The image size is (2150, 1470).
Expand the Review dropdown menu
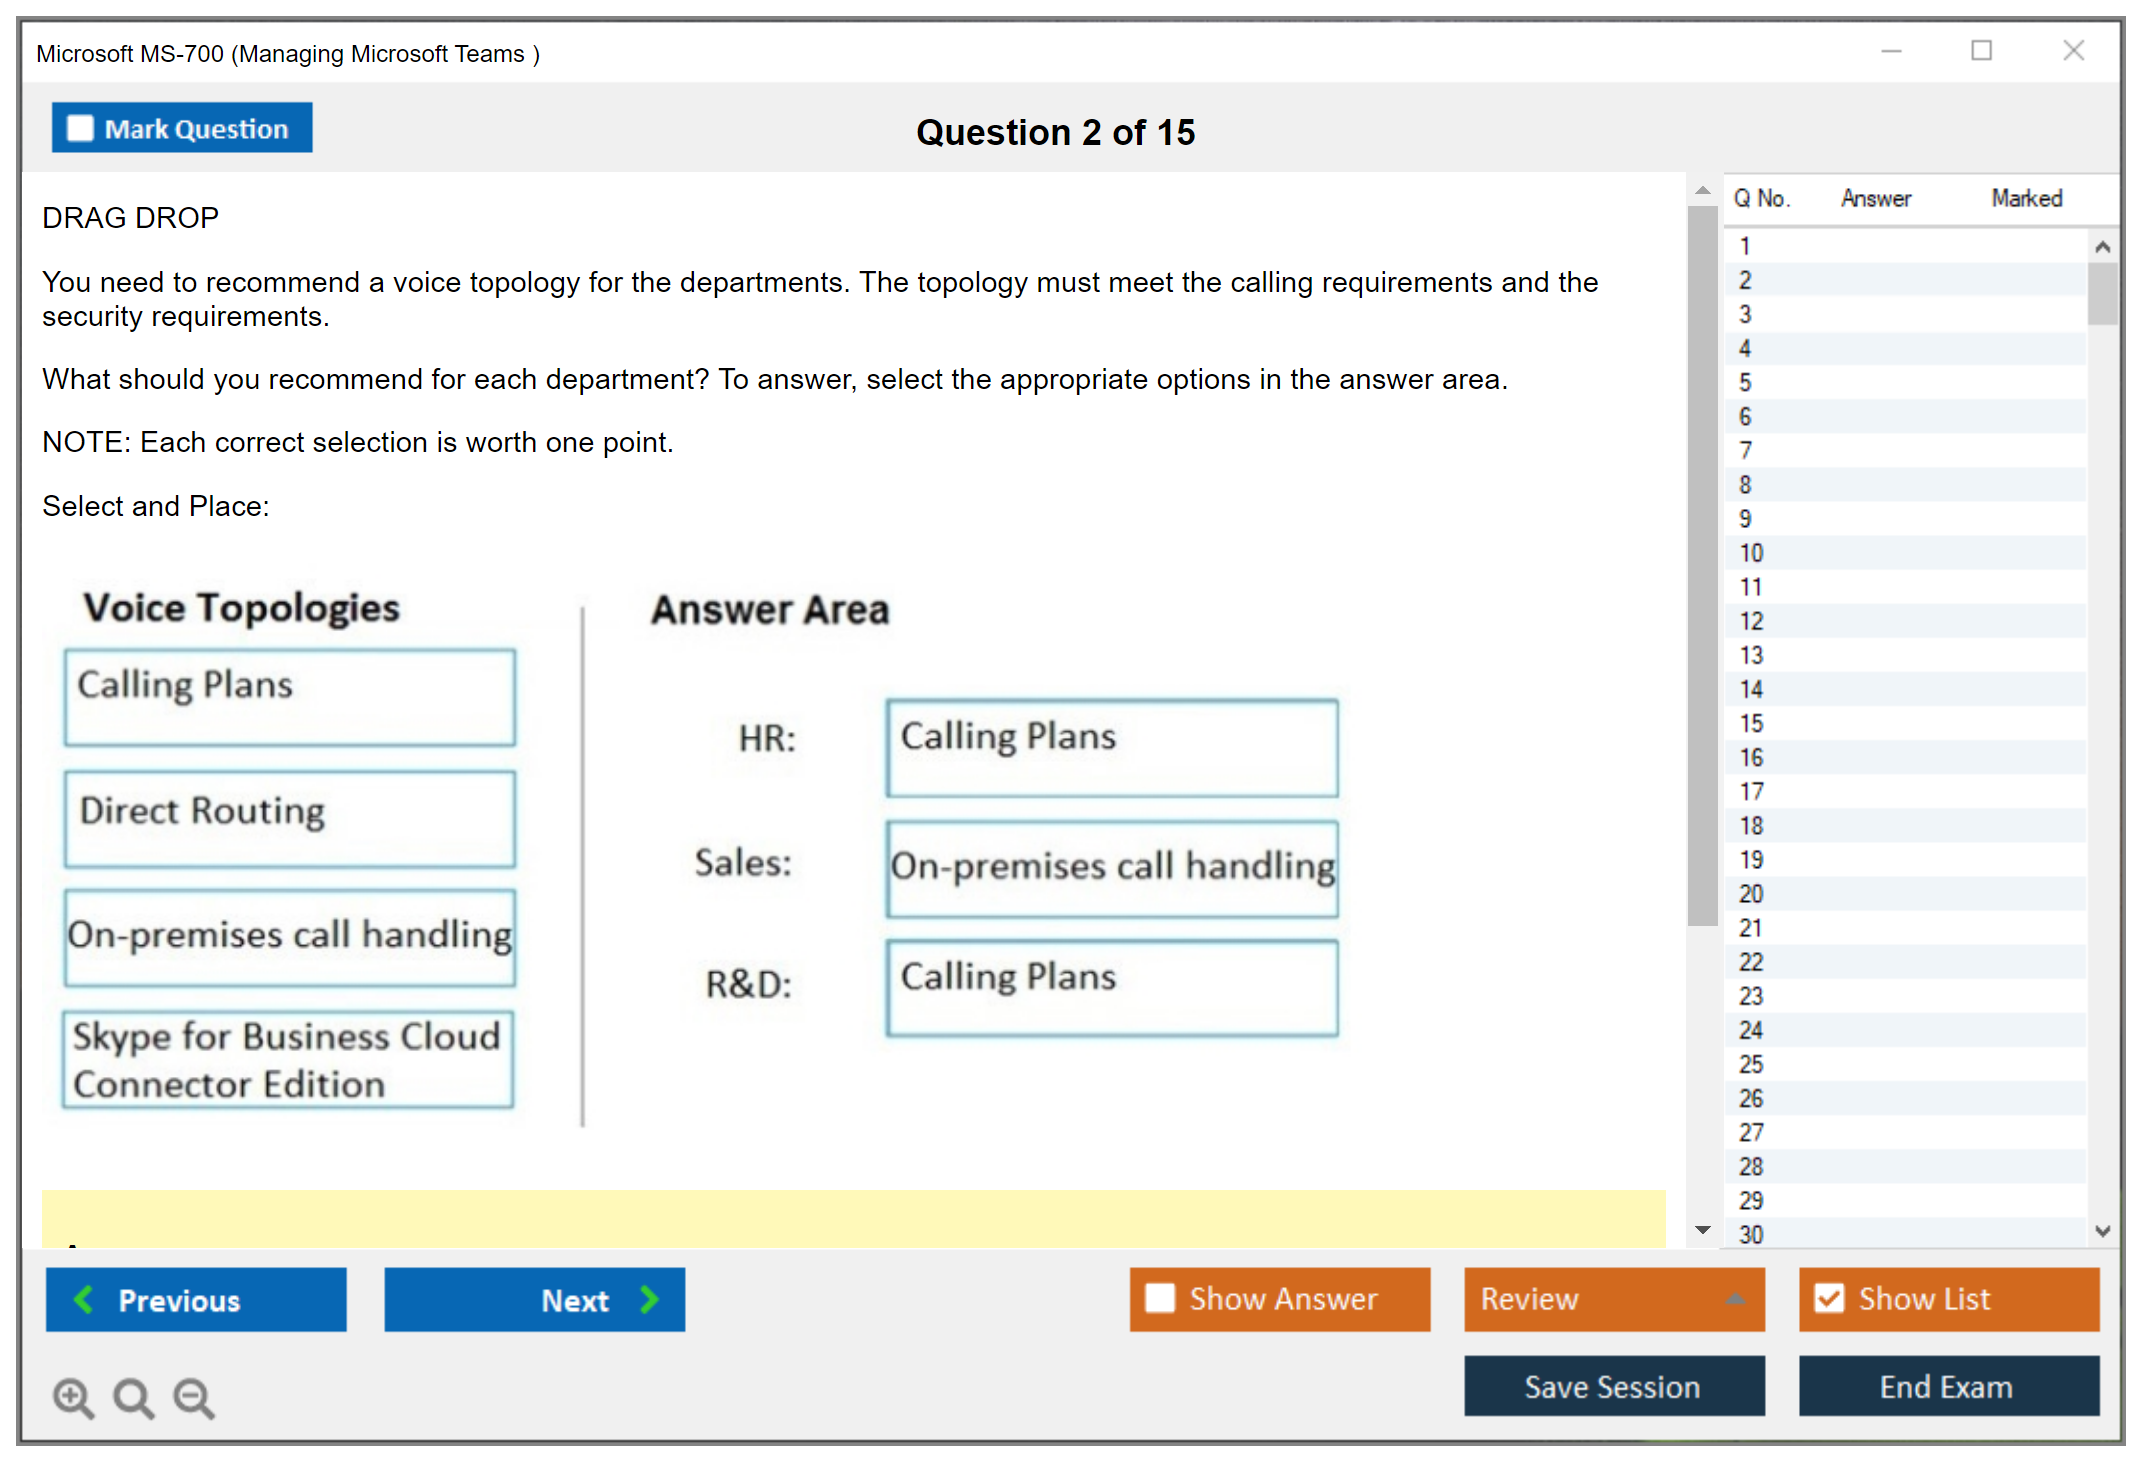point(1735,1299)
